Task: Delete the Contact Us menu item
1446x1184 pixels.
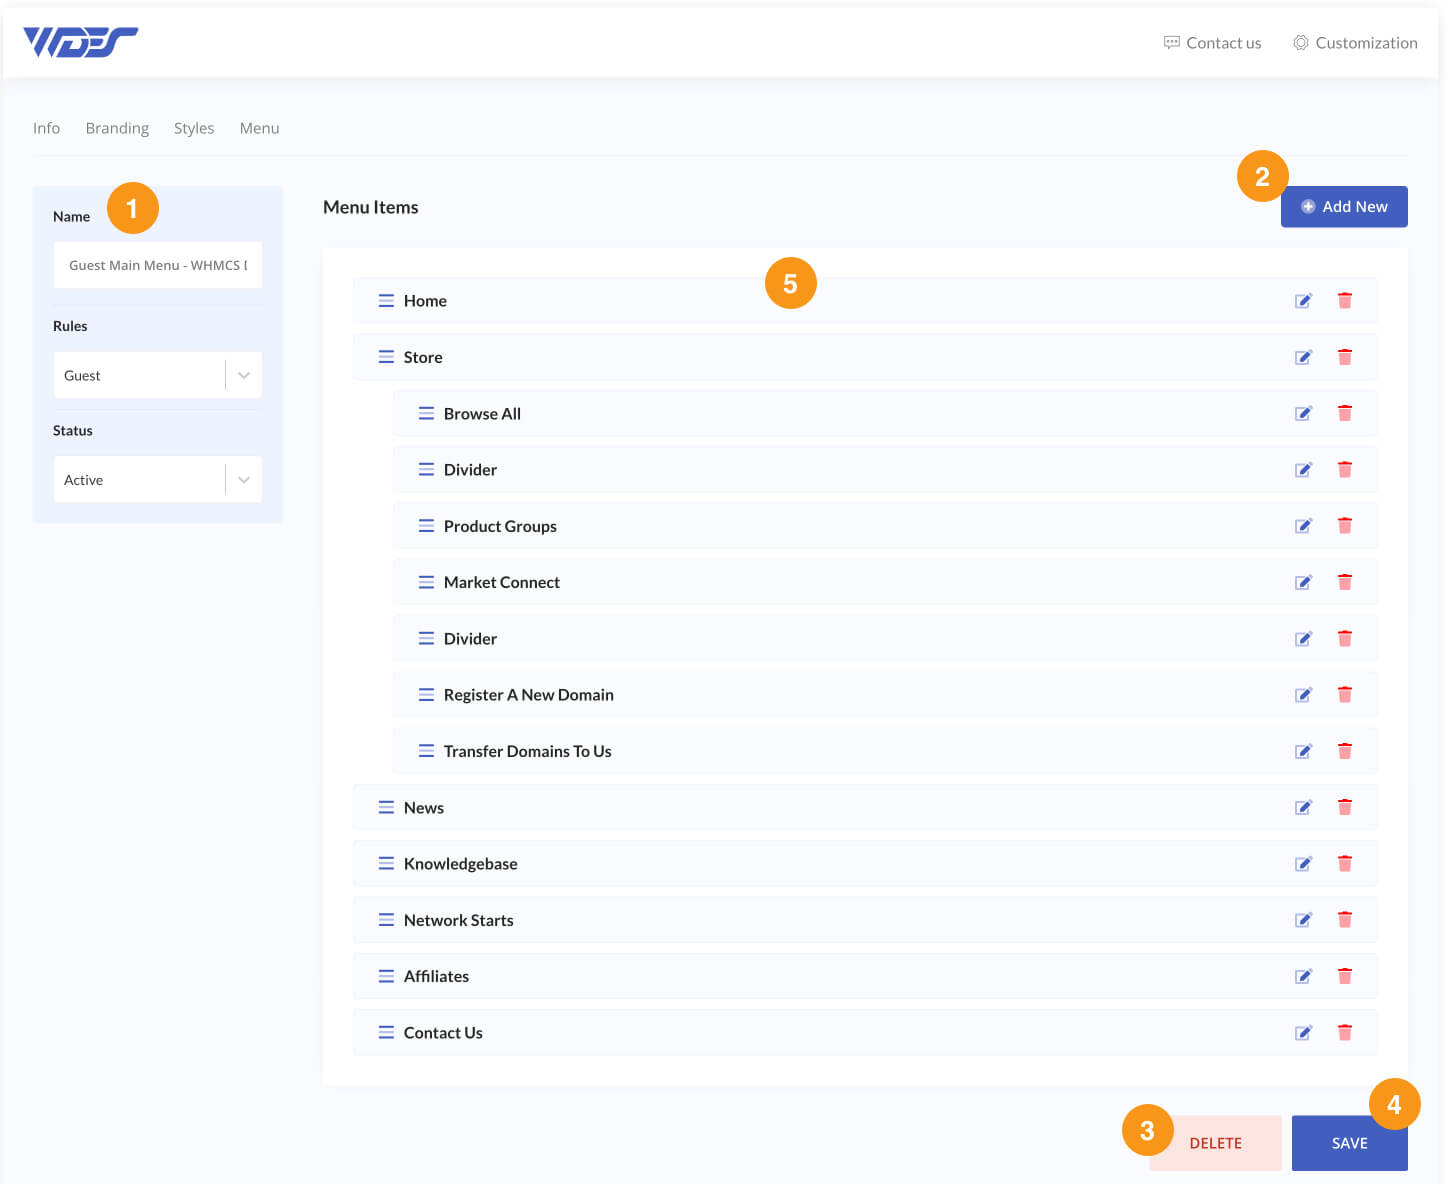Action: click(x=1345, y=1032)
